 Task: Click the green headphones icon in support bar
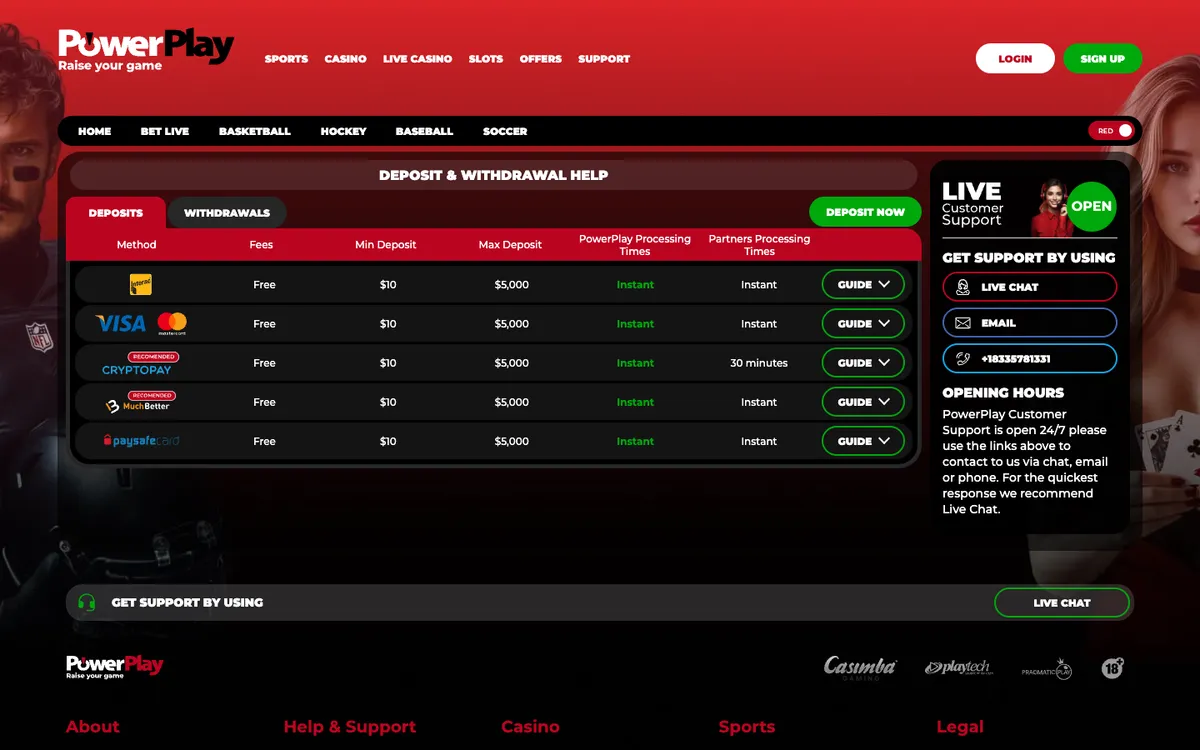tap(87, 603)
